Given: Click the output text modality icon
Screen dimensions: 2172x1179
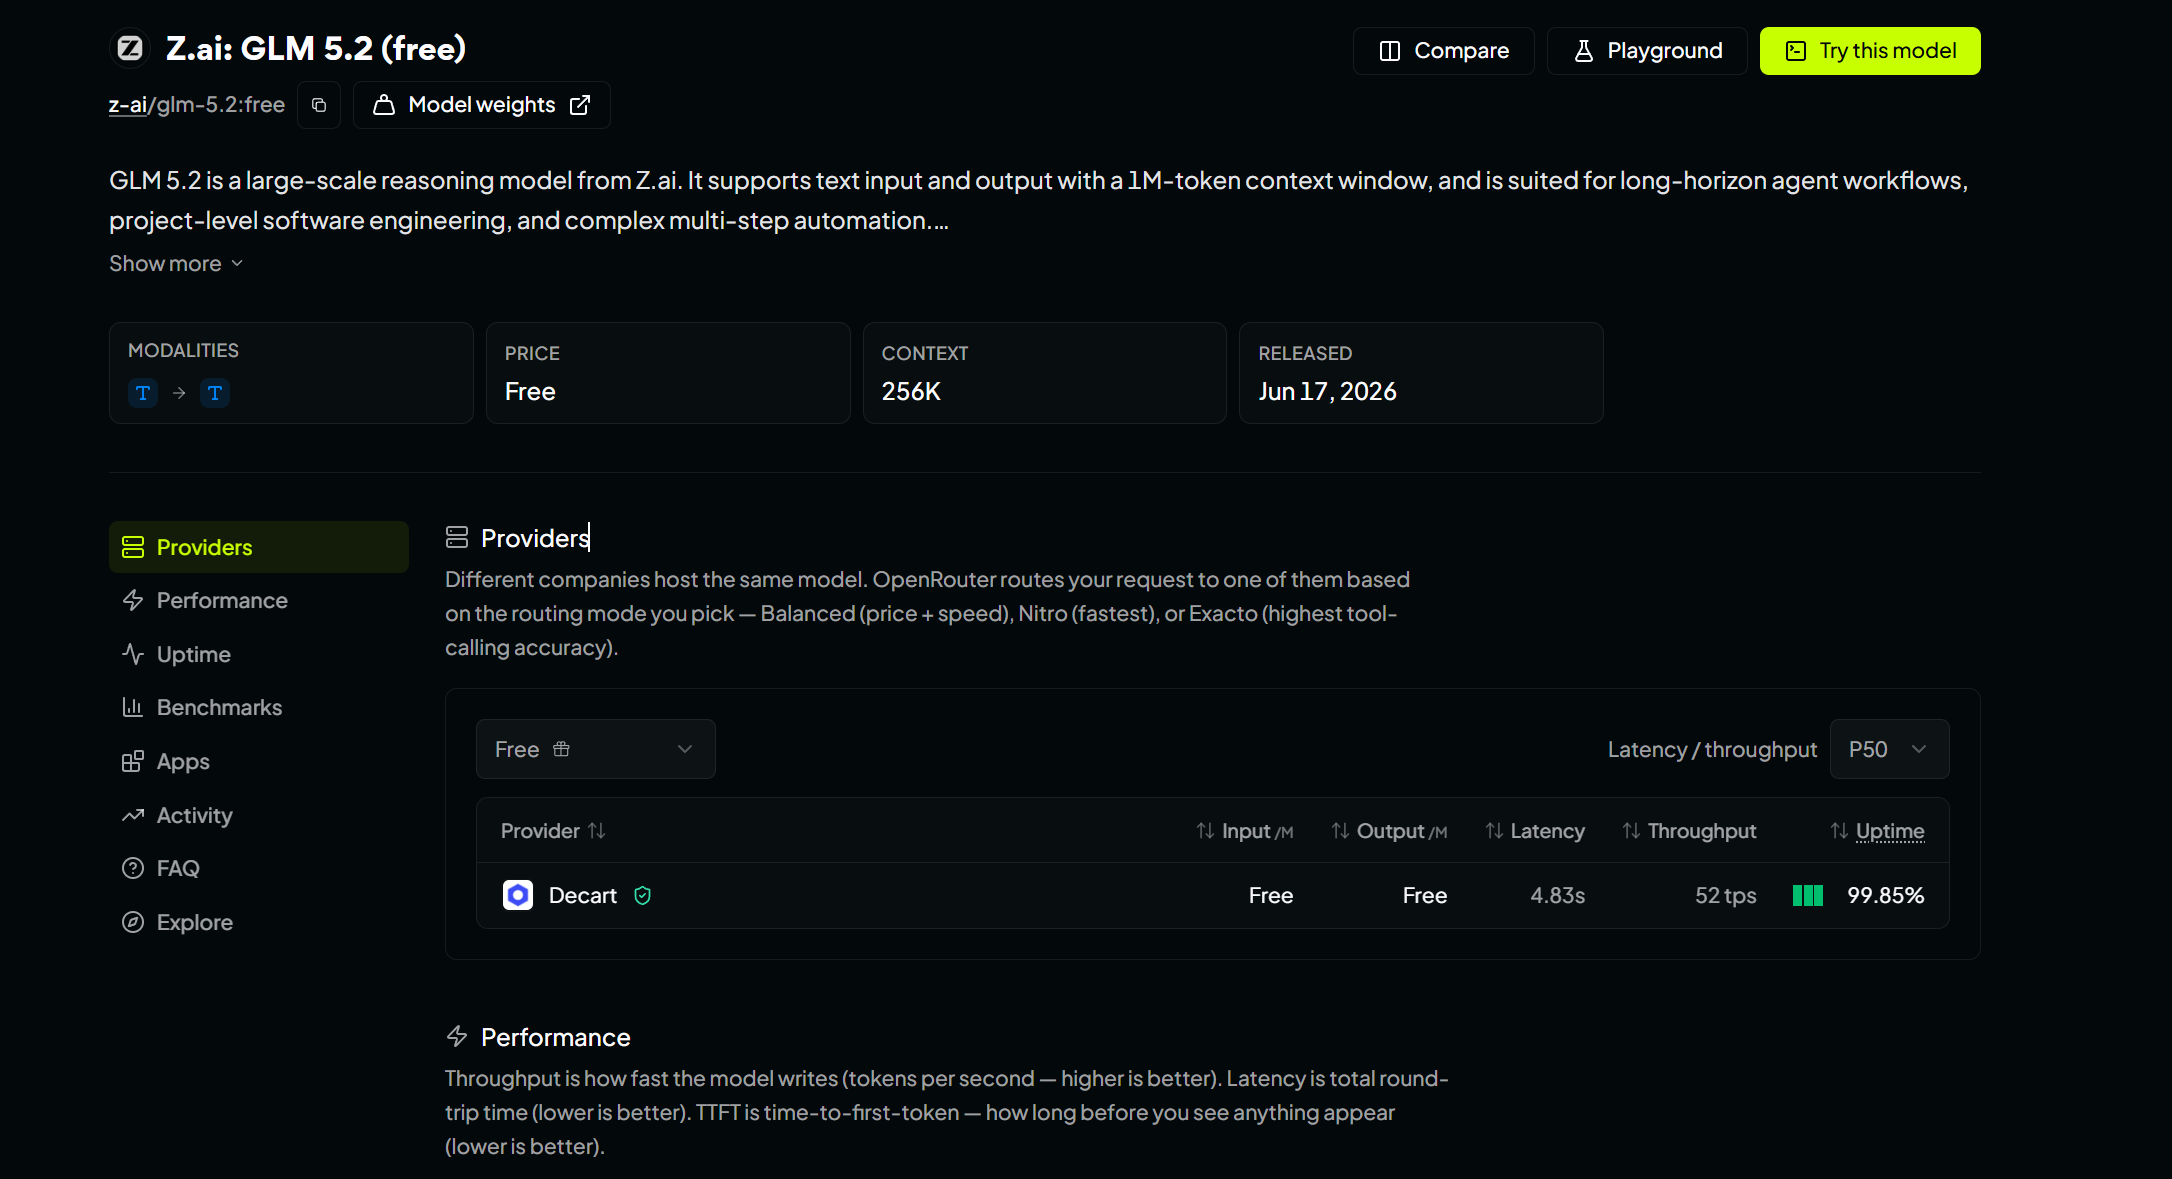Looking at the screenshot, I should click(215, 393).
